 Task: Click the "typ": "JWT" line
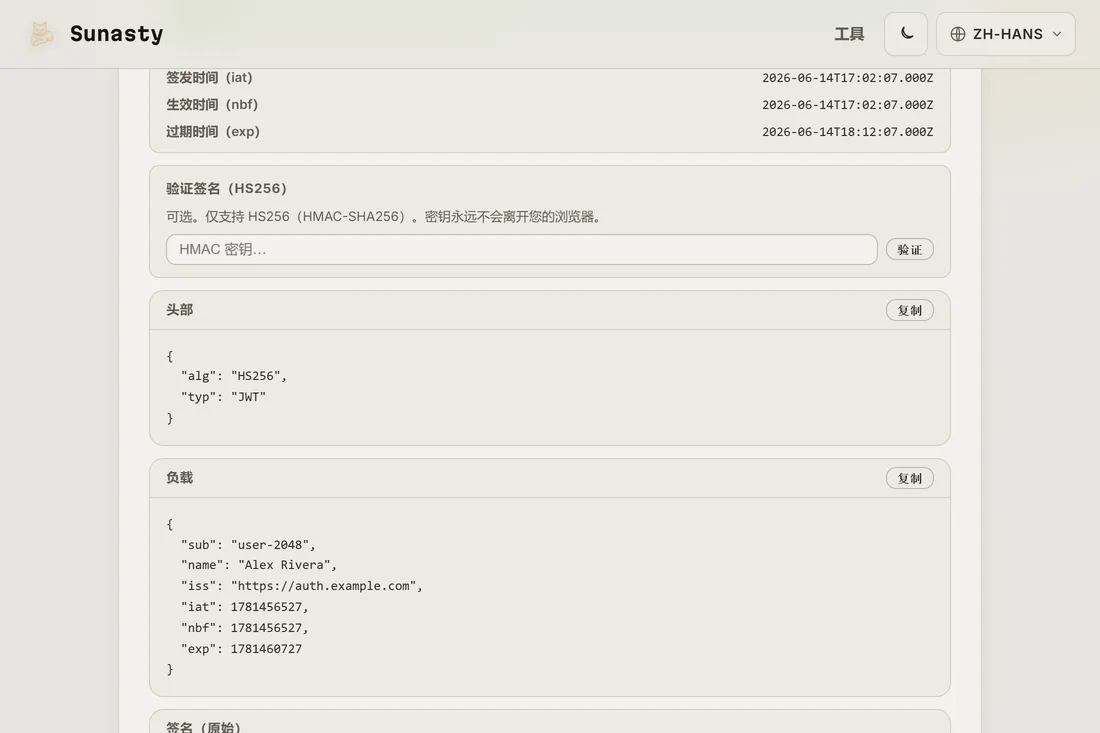224,397
